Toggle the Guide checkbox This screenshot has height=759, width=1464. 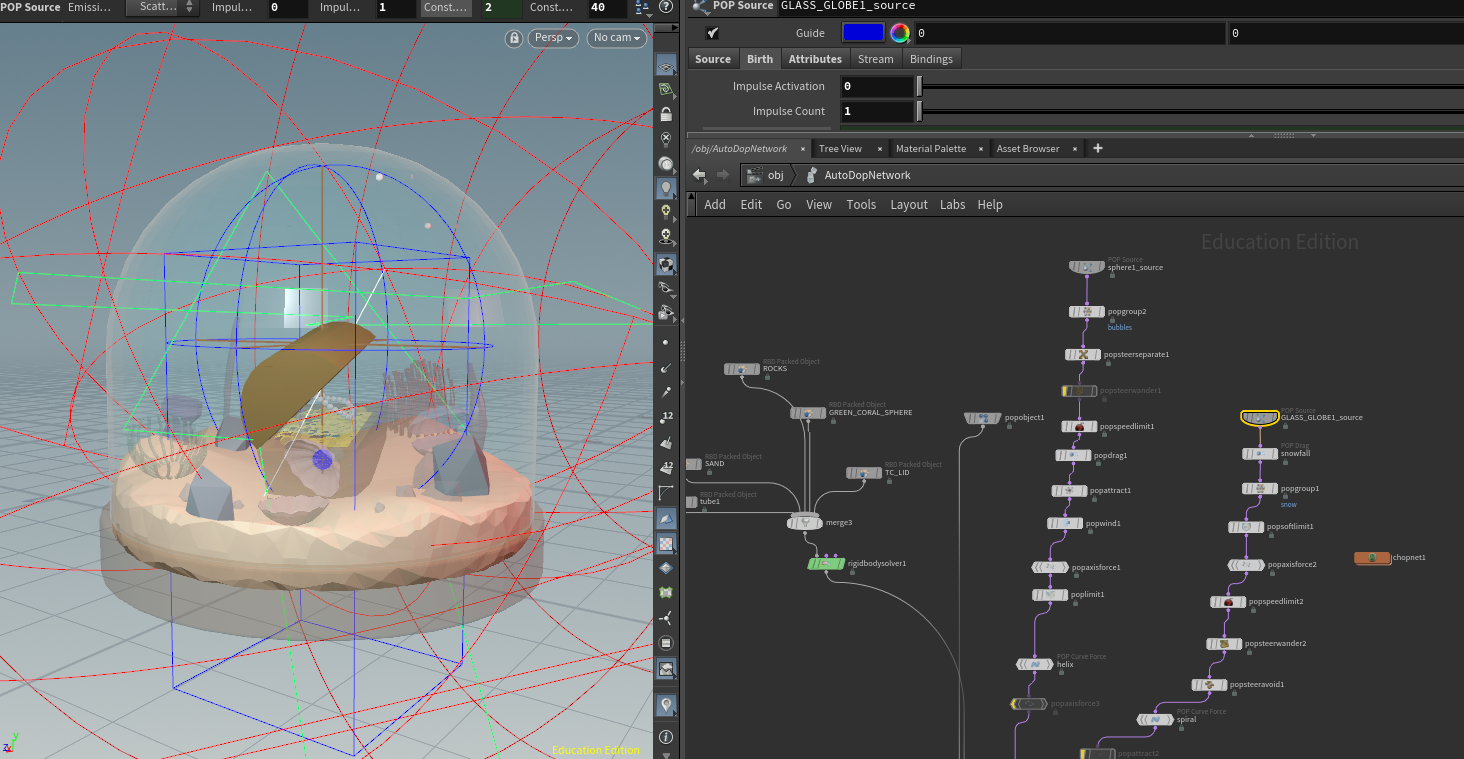tap(712, 33)
